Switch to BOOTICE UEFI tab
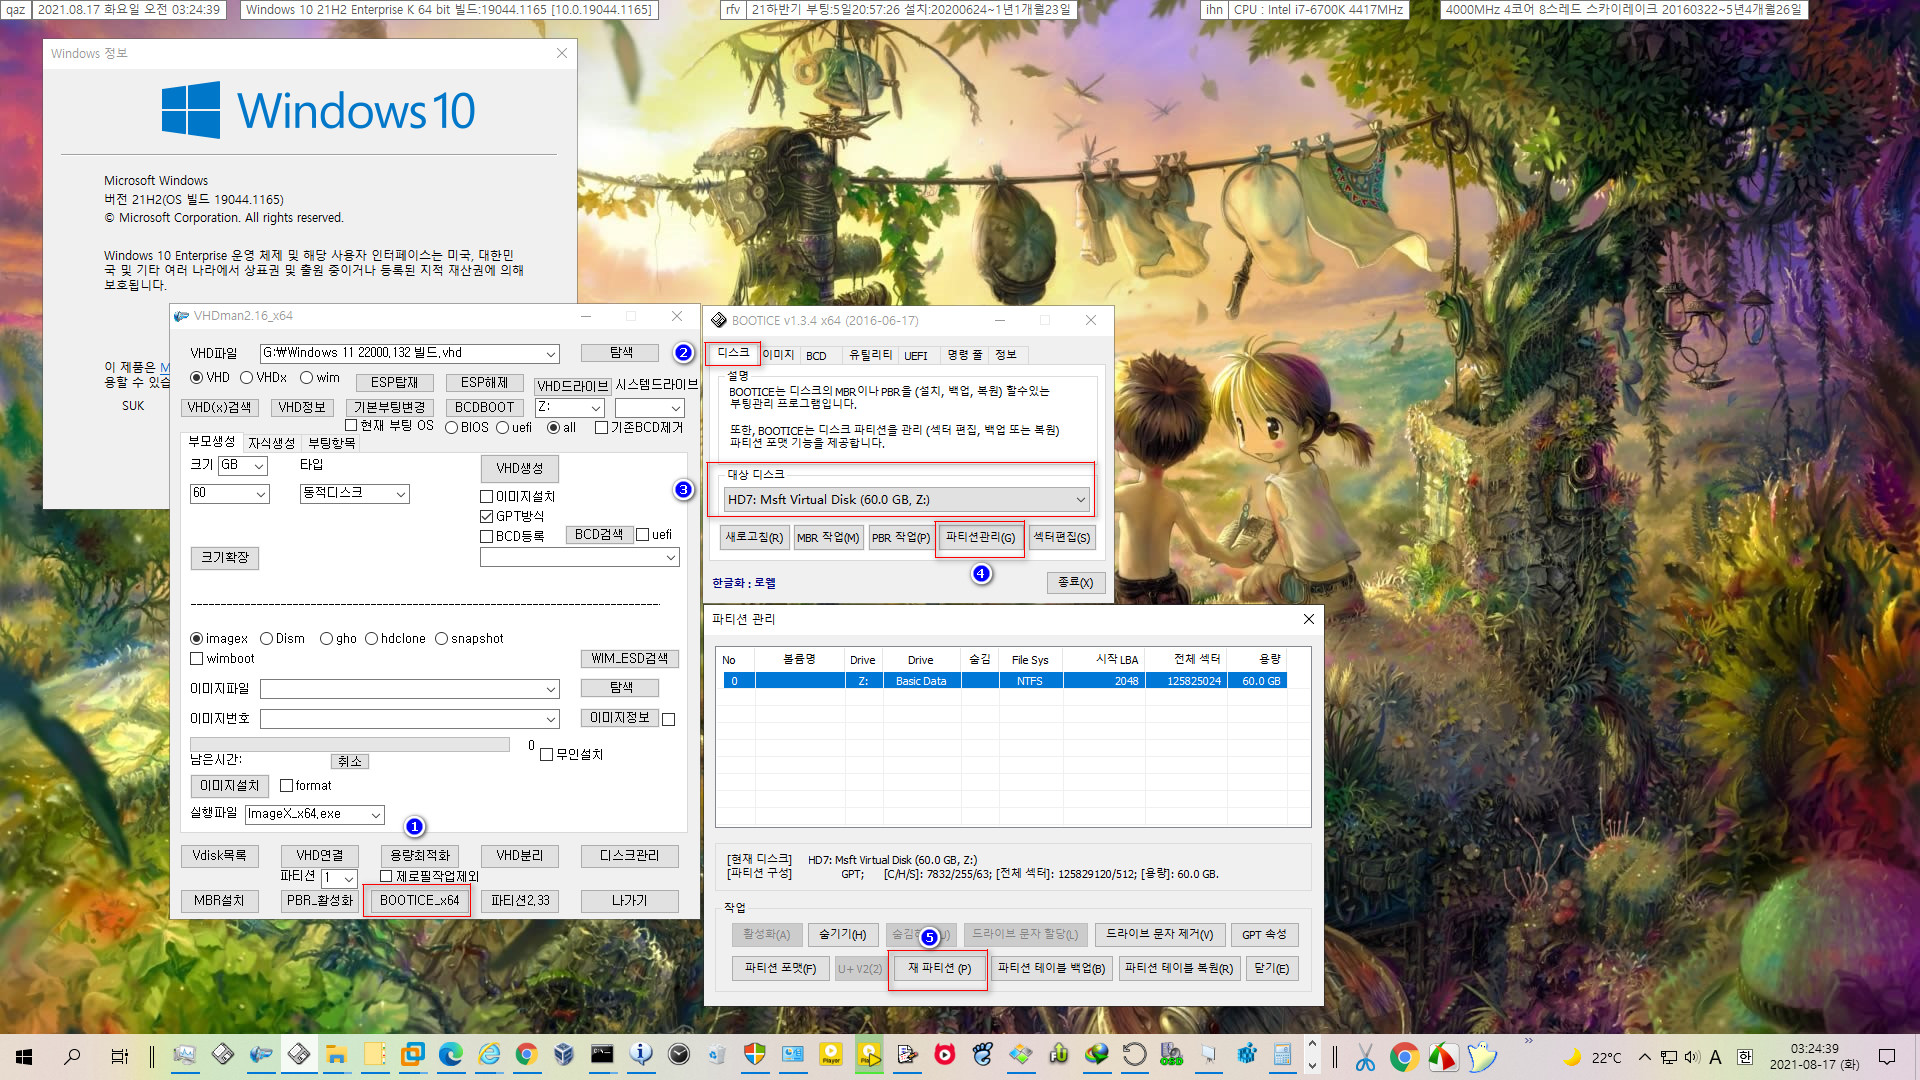 point(916,356)
